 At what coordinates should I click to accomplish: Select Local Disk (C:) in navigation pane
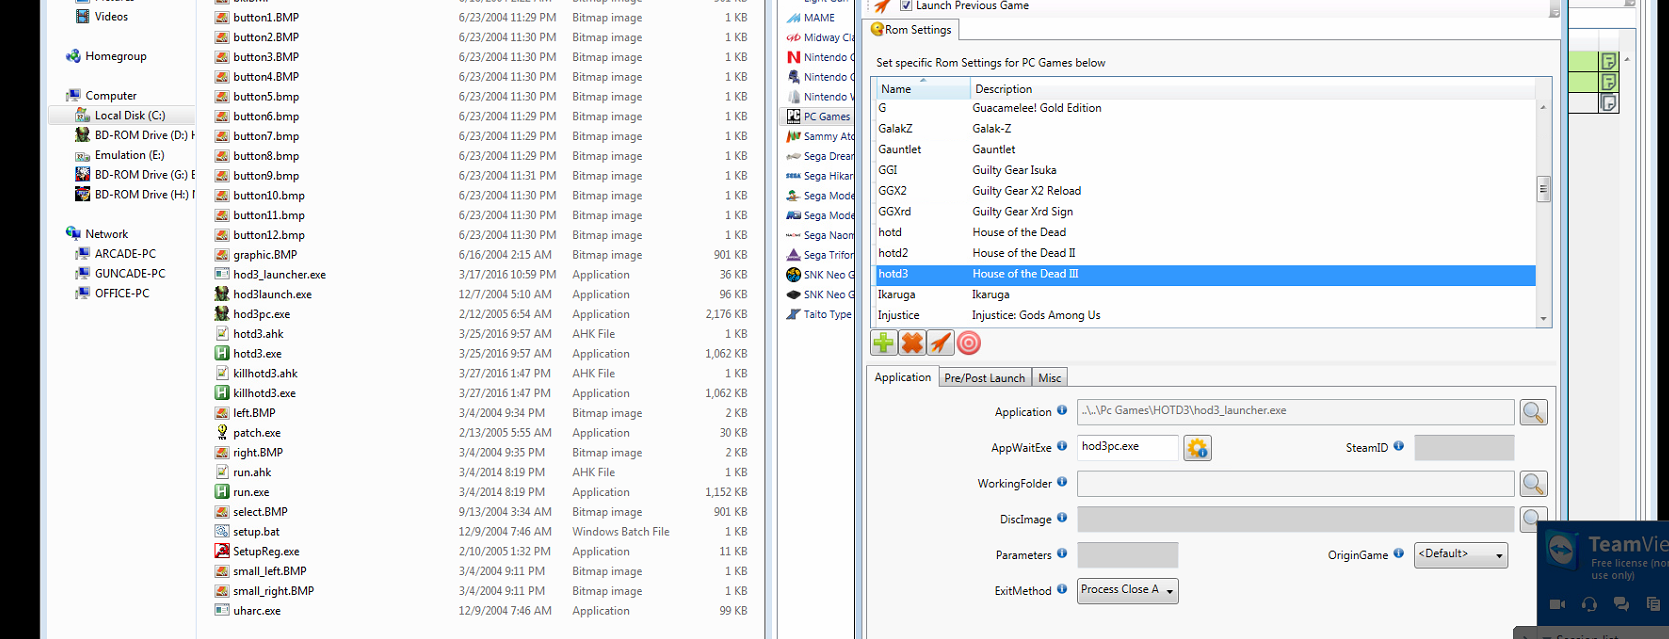(x=129, y=116)
